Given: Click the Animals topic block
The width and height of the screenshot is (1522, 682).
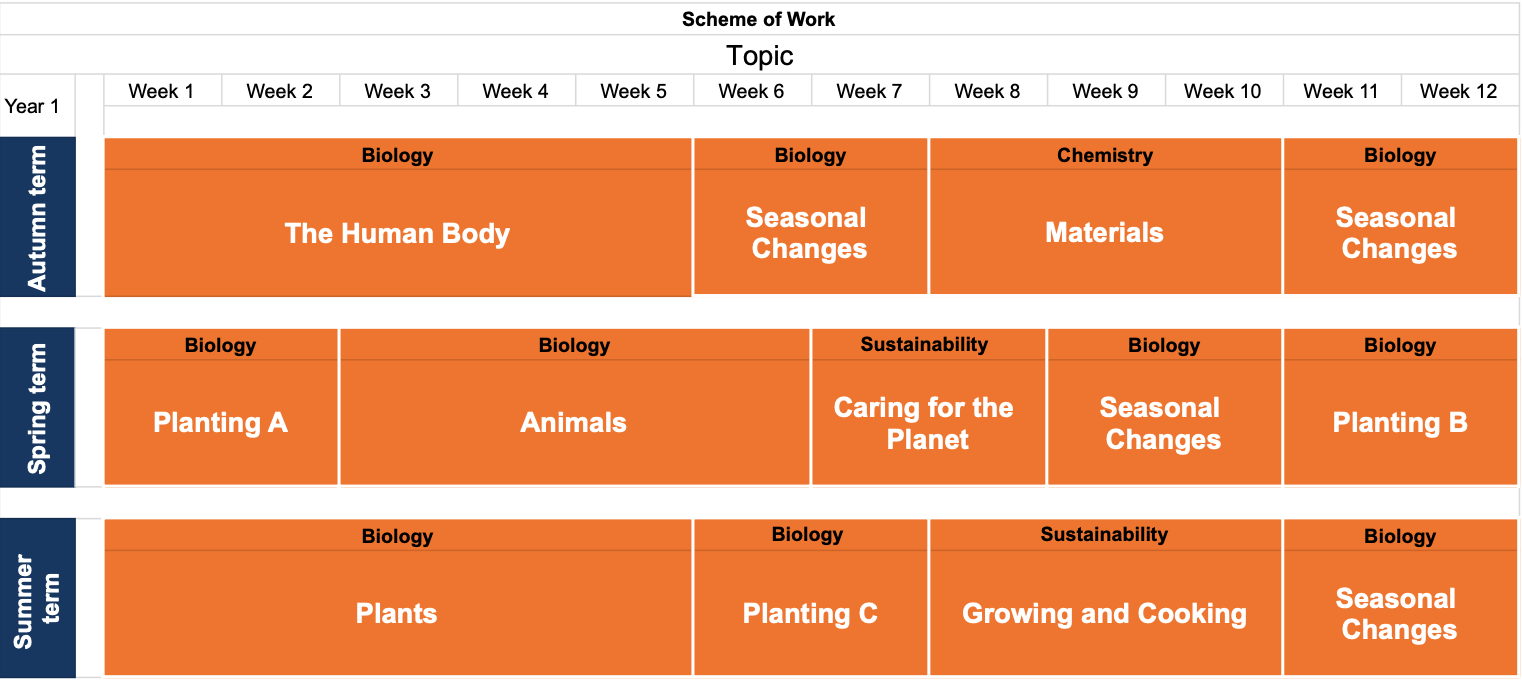Looking at the screenshot, I should coord(573,423).
